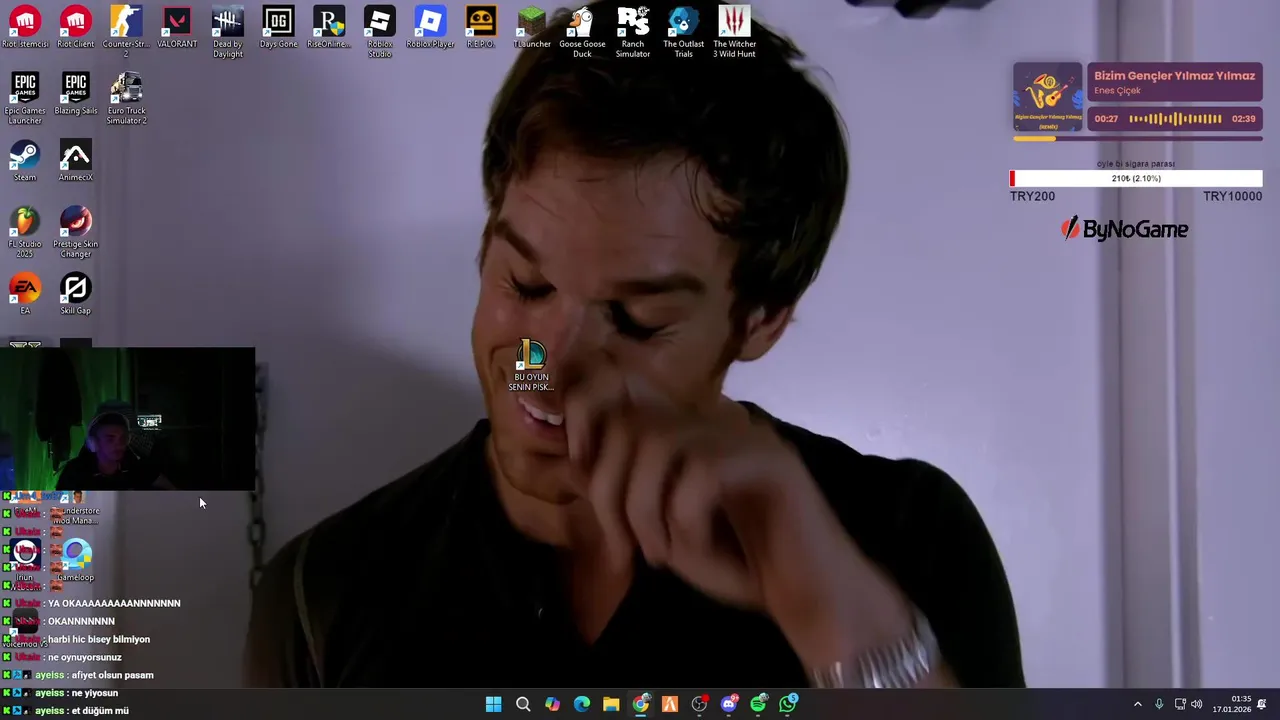Screen dimensions: 1280x720
Task: Click chat message 'afiyet olsun pasam'
Action: pos(112,675)
